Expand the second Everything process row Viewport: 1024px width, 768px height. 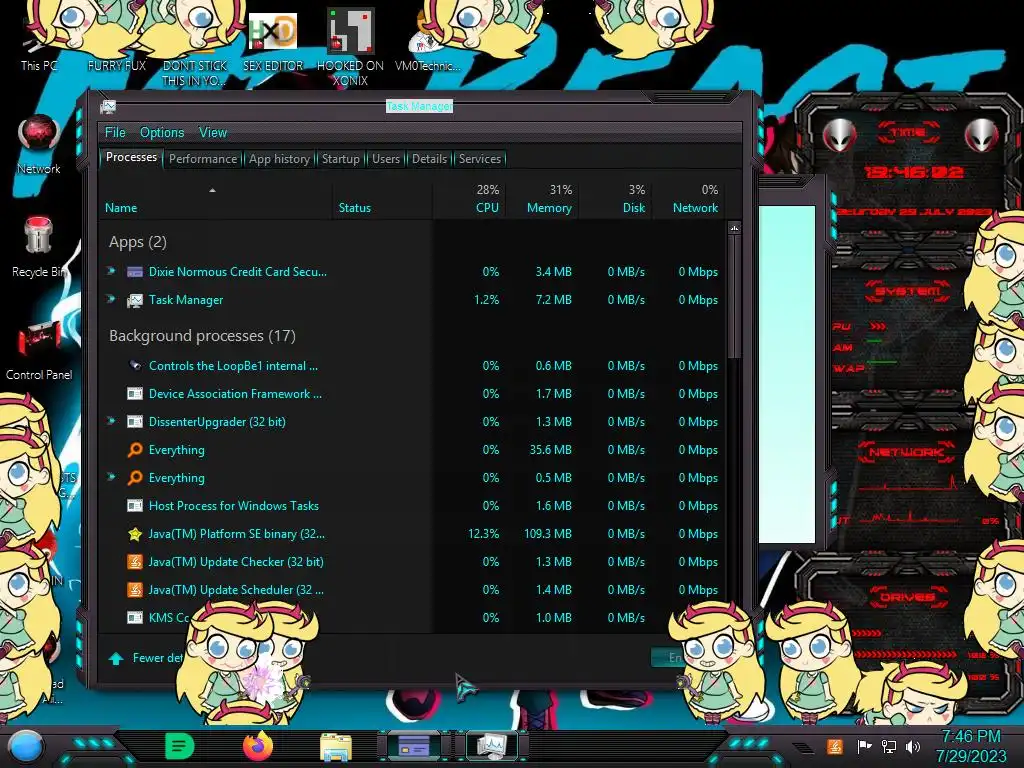pos(112,477)
